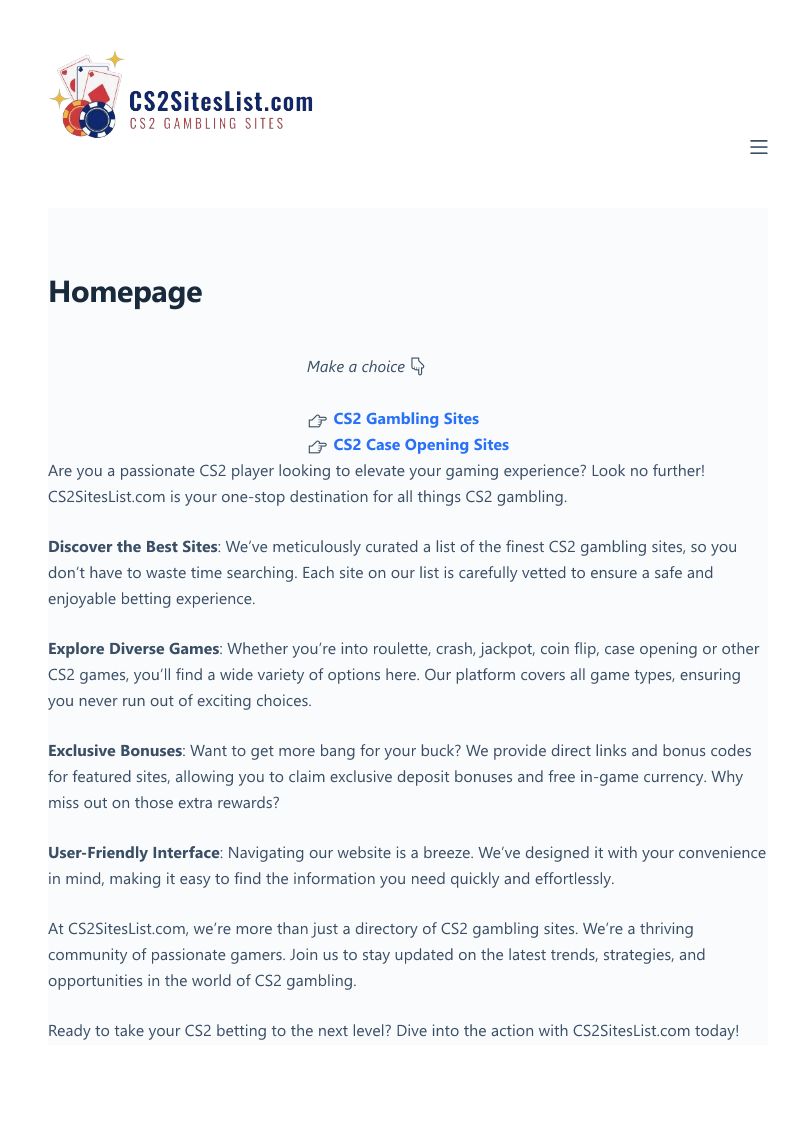Click the paragraph starting Are you a passionate
The height and width of the screenshot is (1123, 793).
(376, 483)
